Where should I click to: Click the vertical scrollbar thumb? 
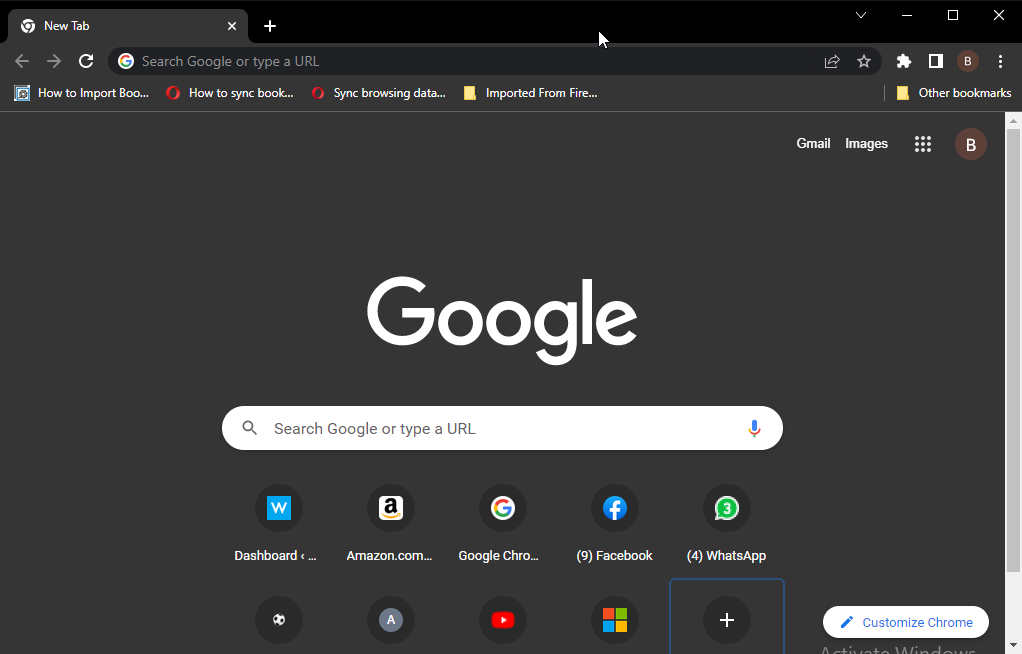click(1013, 351)
